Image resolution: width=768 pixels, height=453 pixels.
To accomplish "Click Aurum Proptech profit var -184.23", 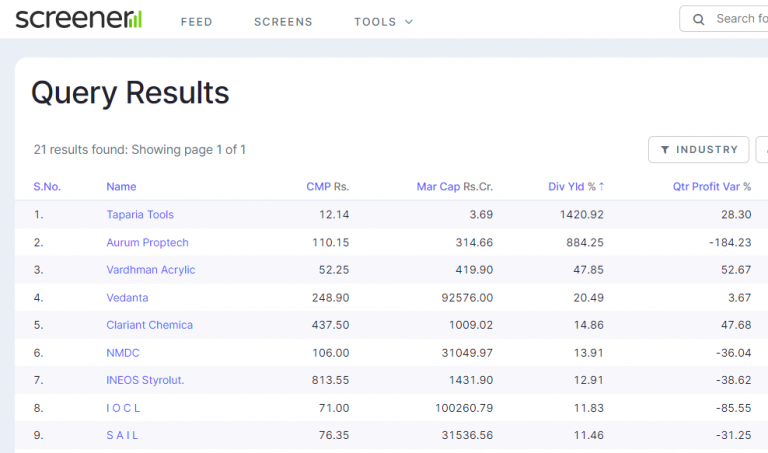I will click(730, 242).
